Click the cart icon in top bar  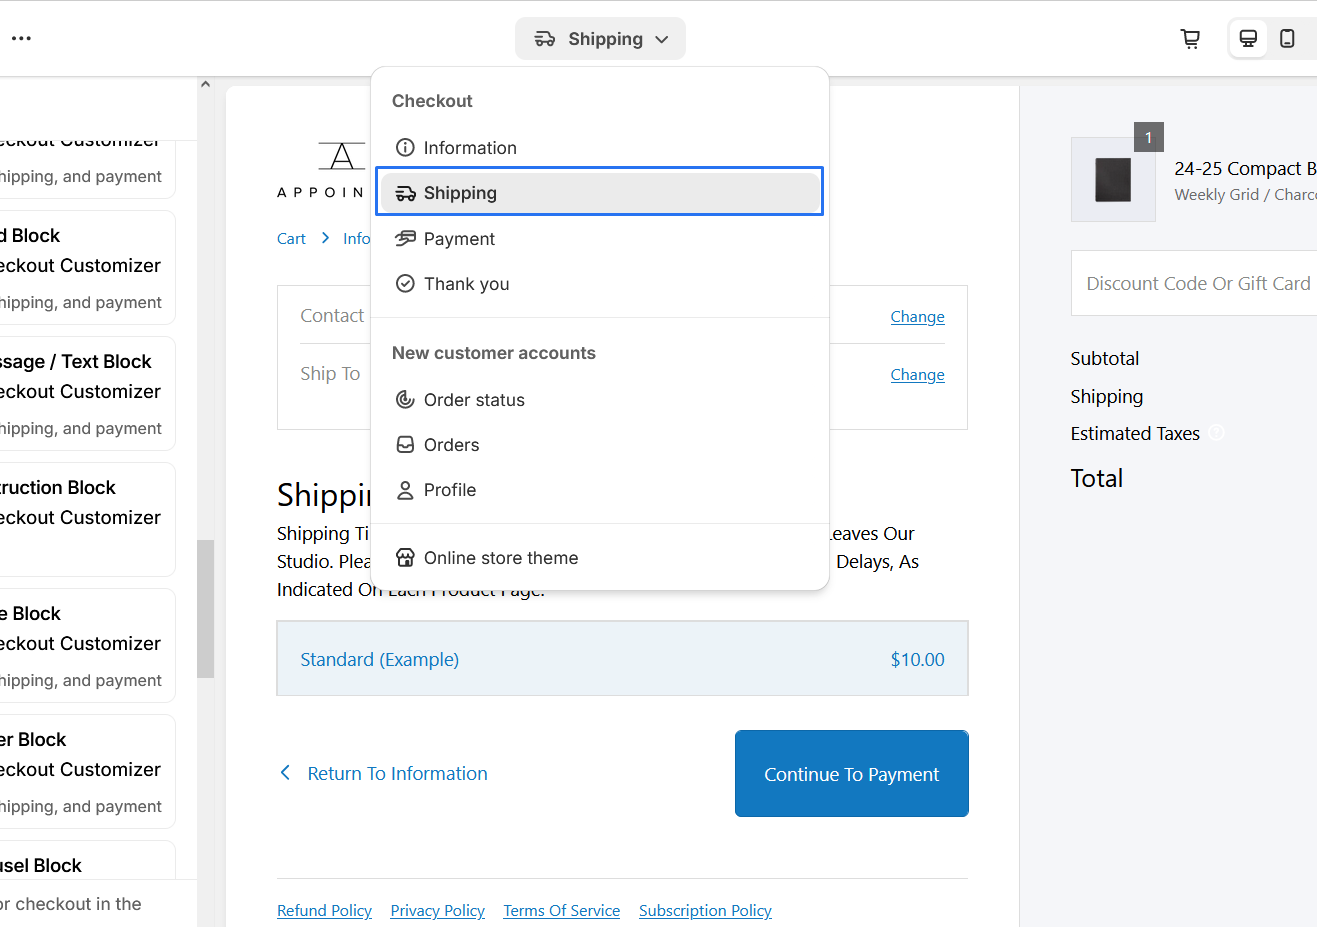1190,39
